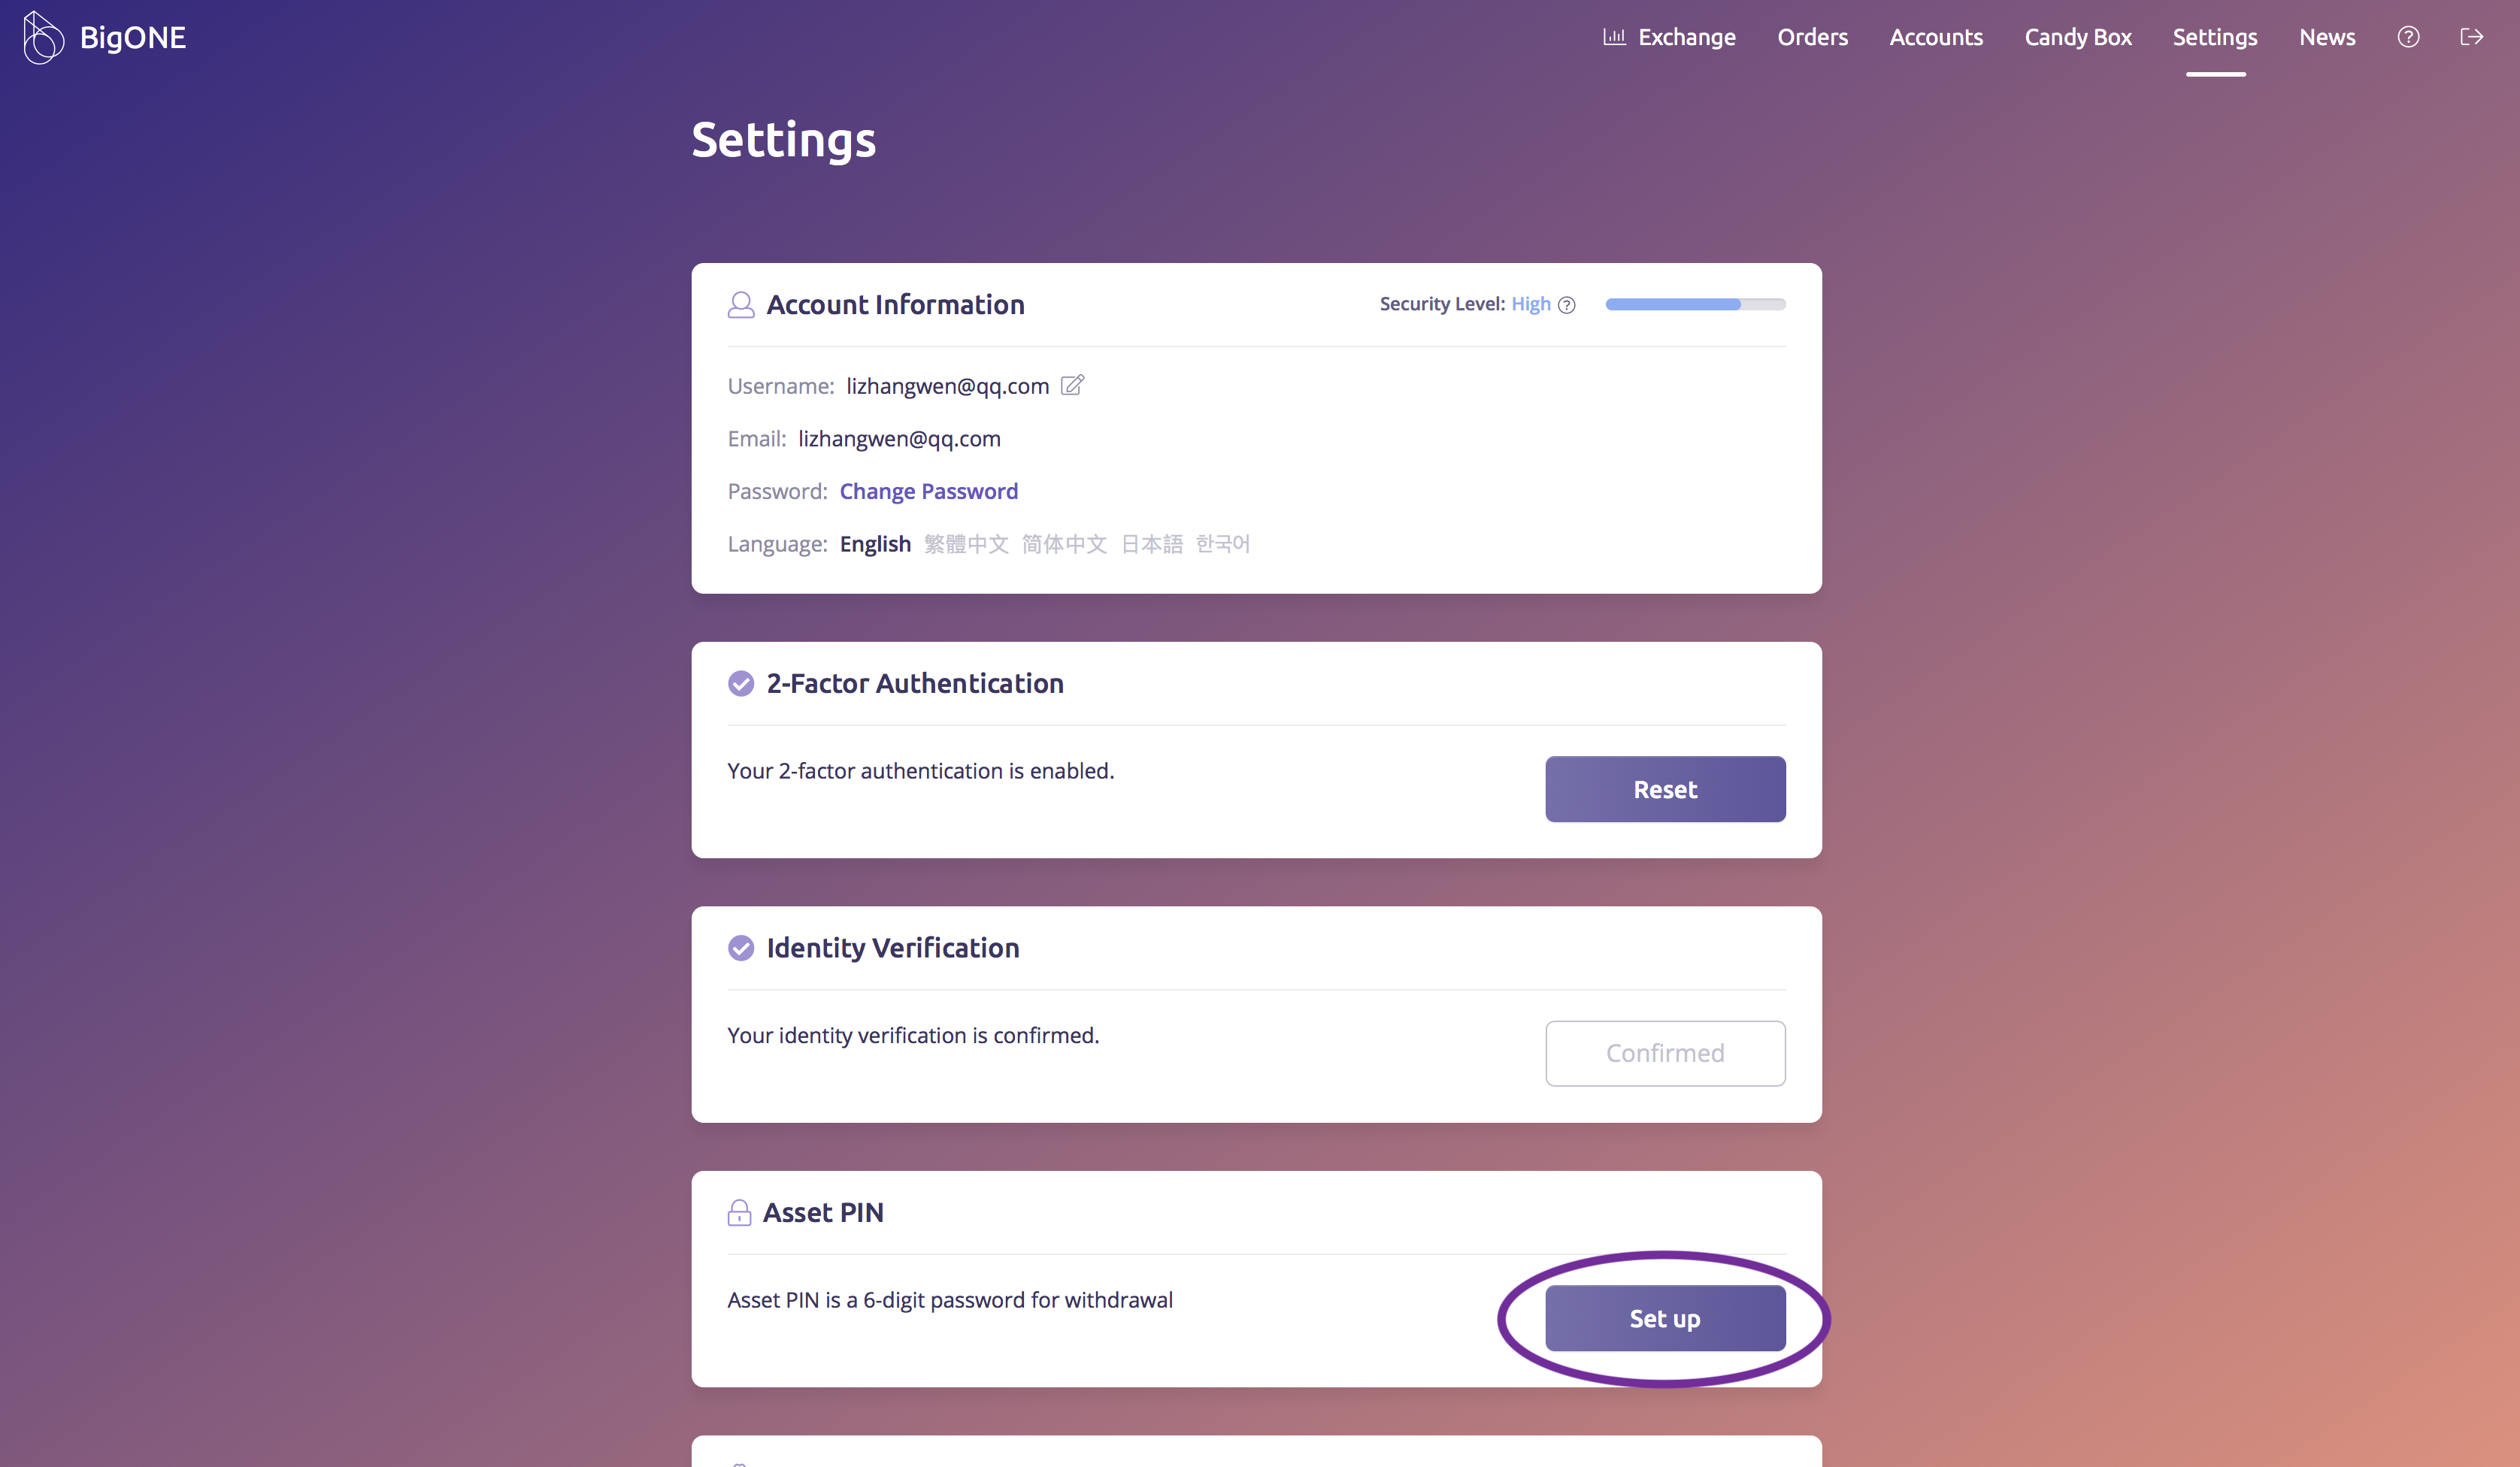Click the security level progress bar
The height and width of the screenshot is (1467, 2520).
coord(1694,304)
